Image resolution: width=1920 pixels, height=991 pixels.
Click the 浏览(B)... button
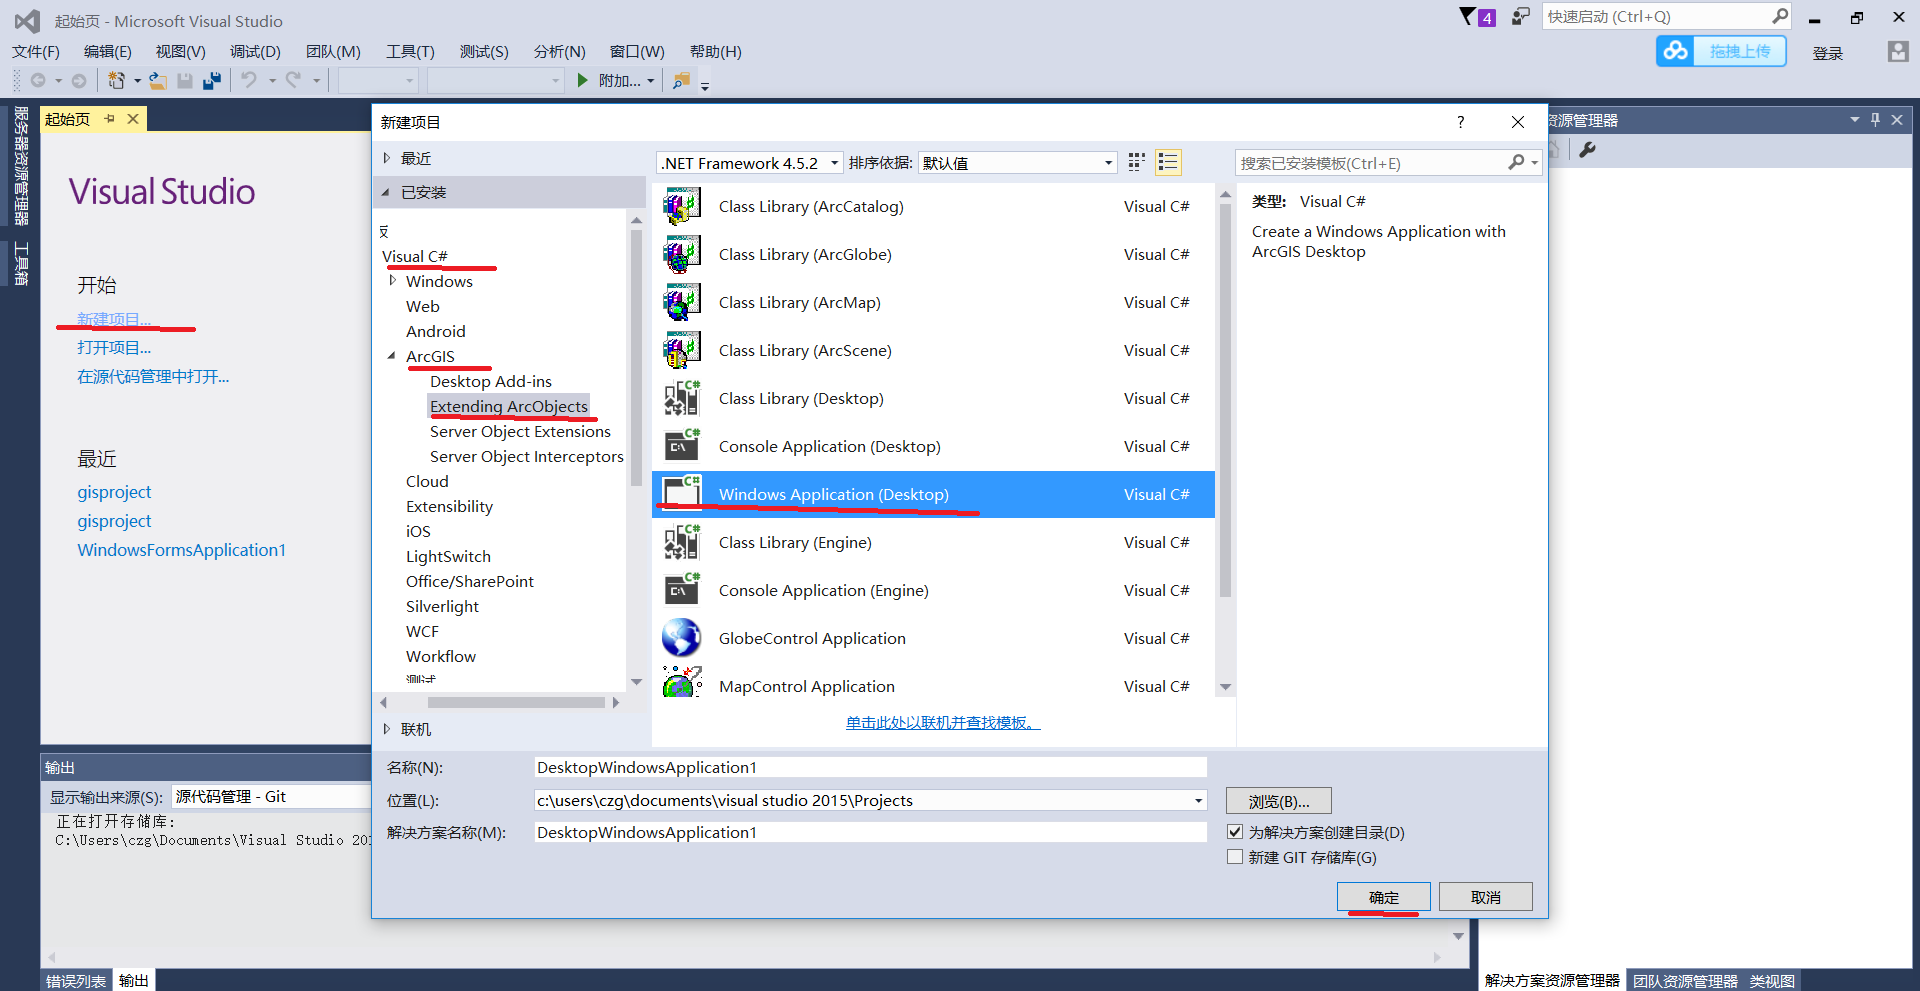coord(1277,800)
